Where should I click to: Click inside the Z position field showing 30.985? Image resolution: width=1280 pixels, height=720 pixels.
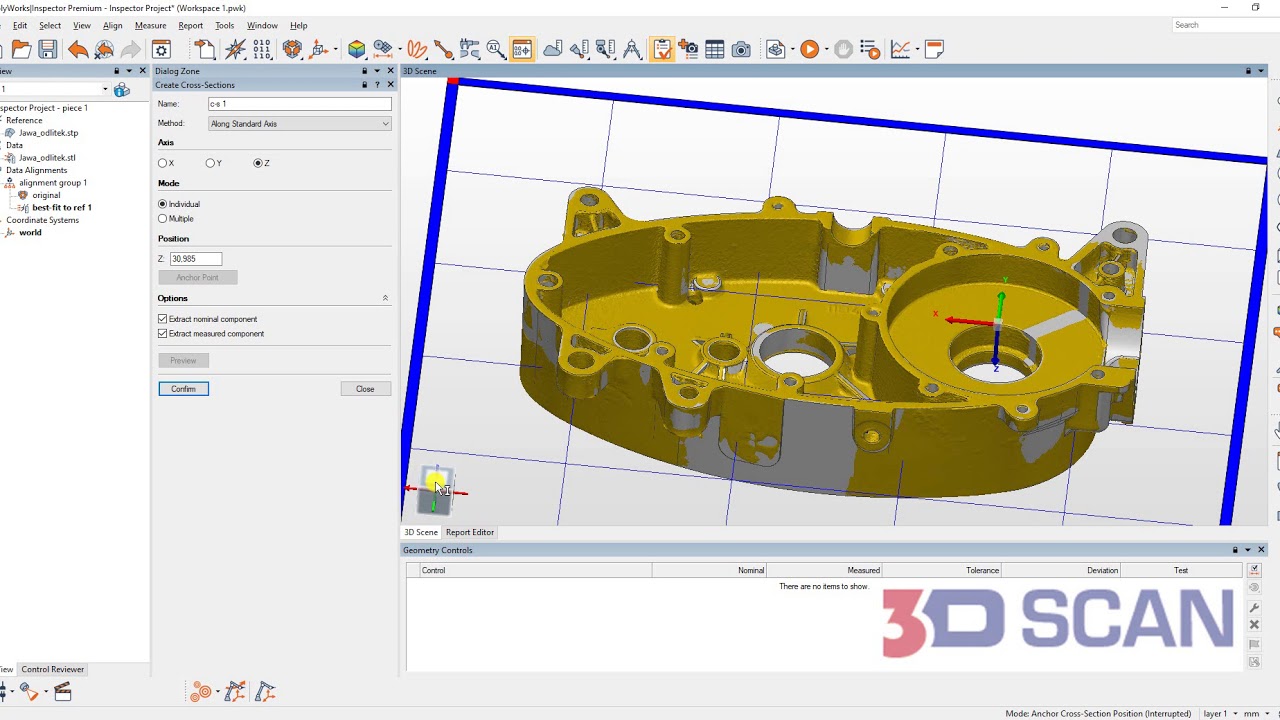[195, 258]
